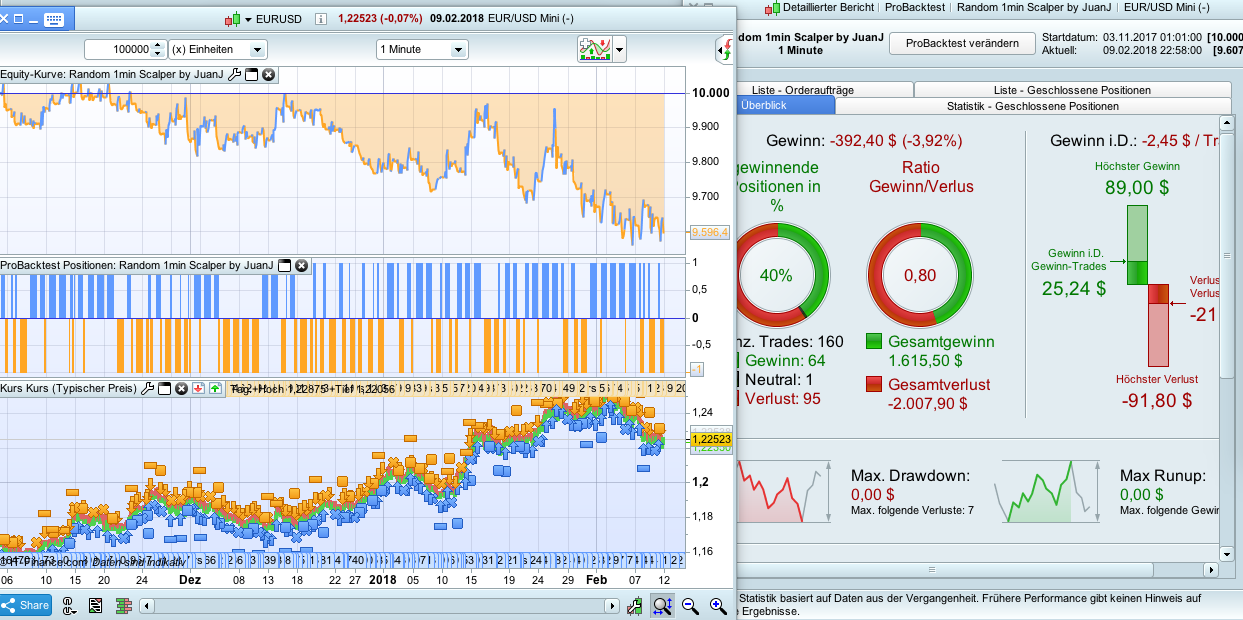Open indicators and trading systems icon
The image size is (1243, 620).
(x=594, y=49)
